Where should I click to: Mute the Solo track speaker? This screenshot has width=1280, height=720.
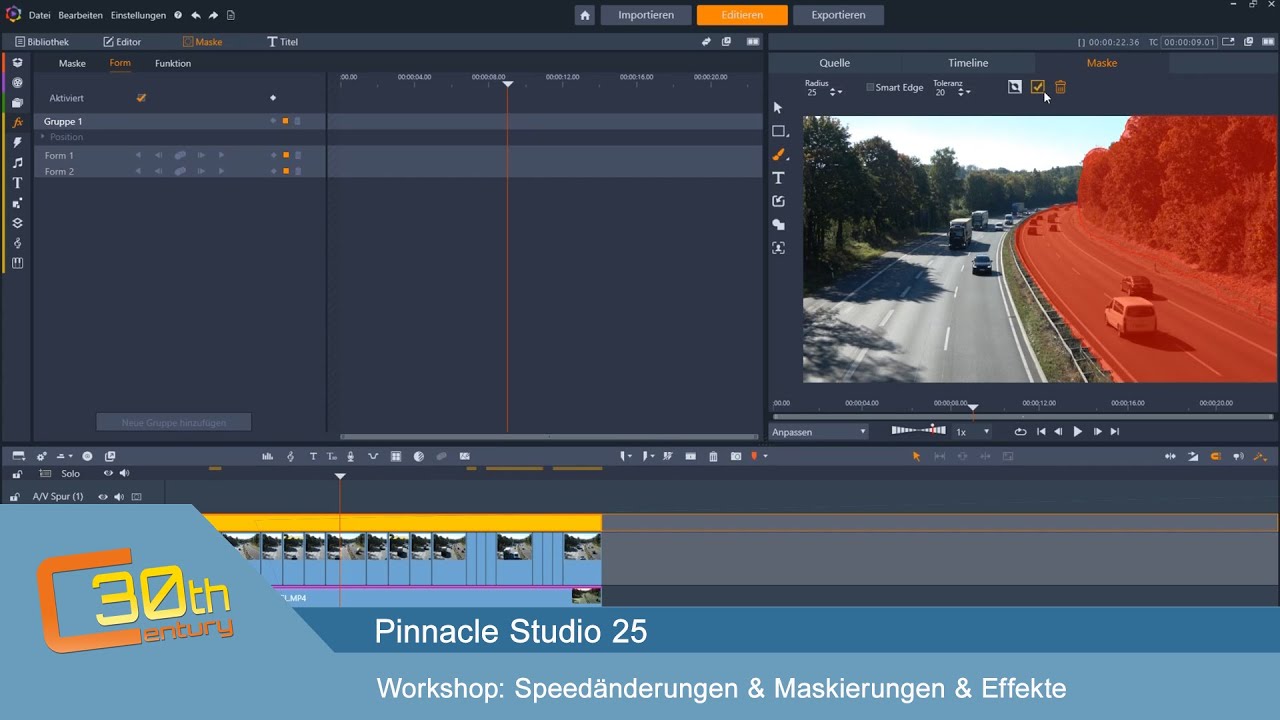tap(124, 473)
